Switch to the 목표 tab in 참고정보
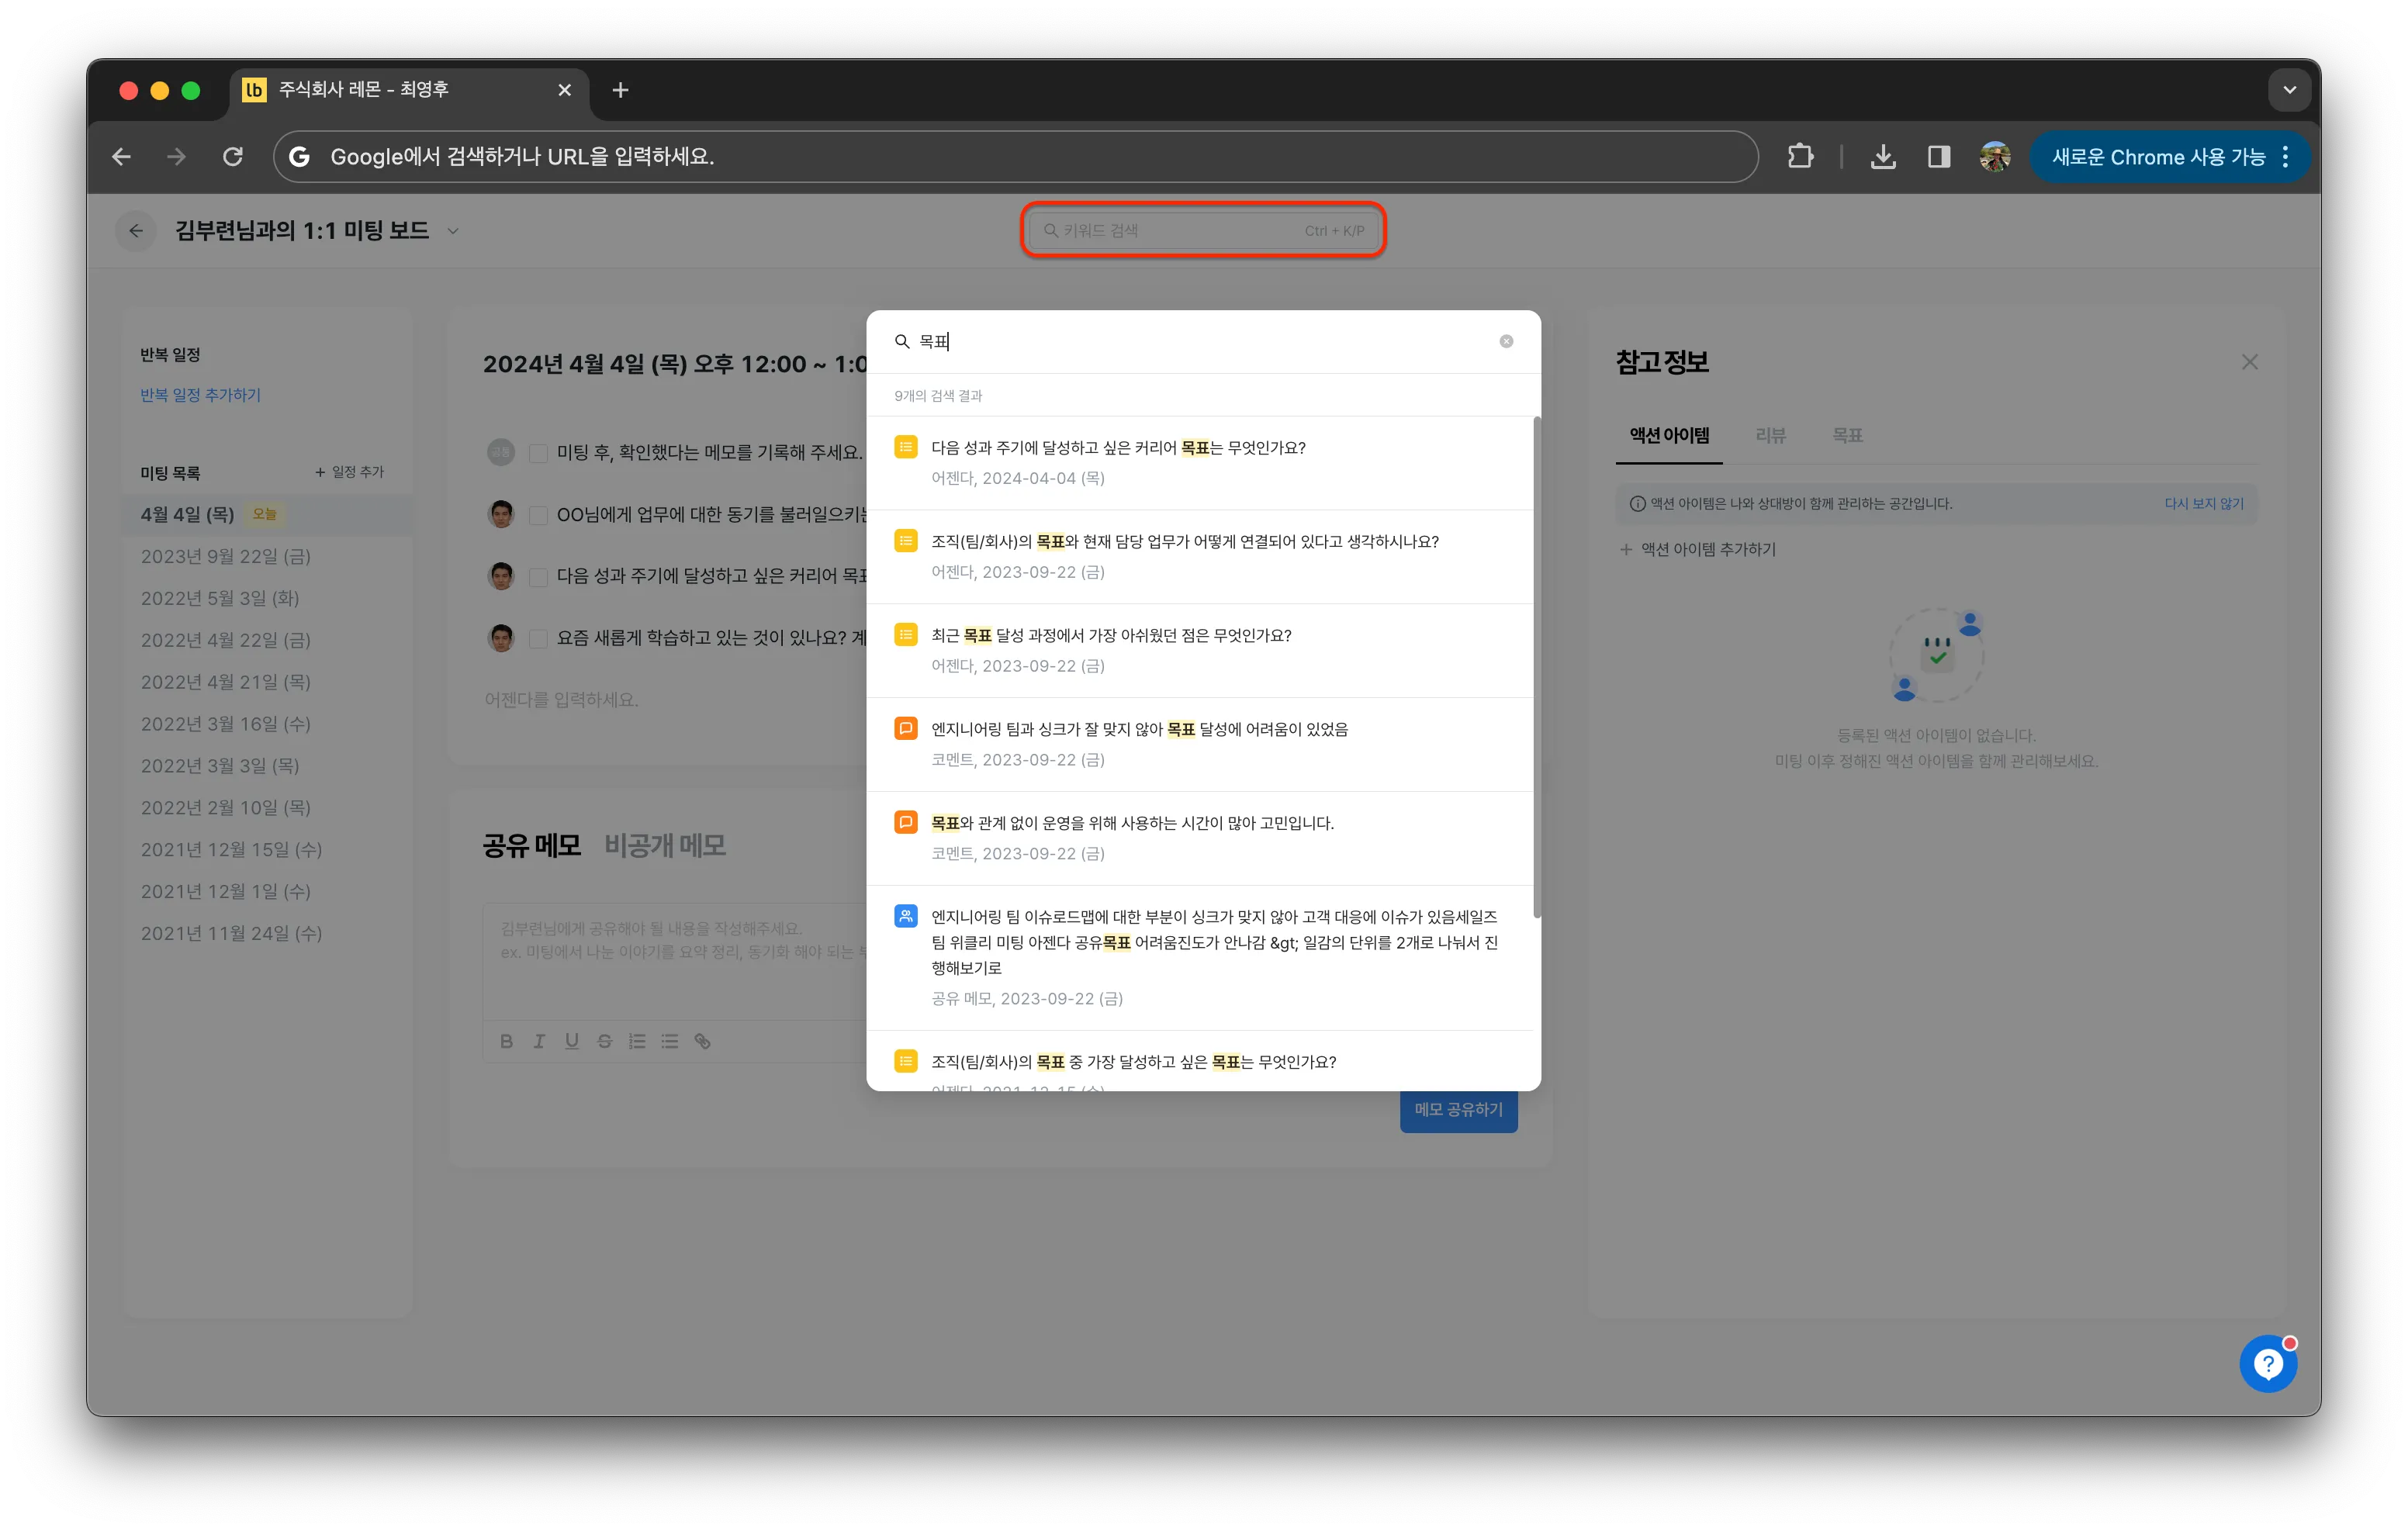This screenshot has height=1531, width=2408. (1847, 436)
